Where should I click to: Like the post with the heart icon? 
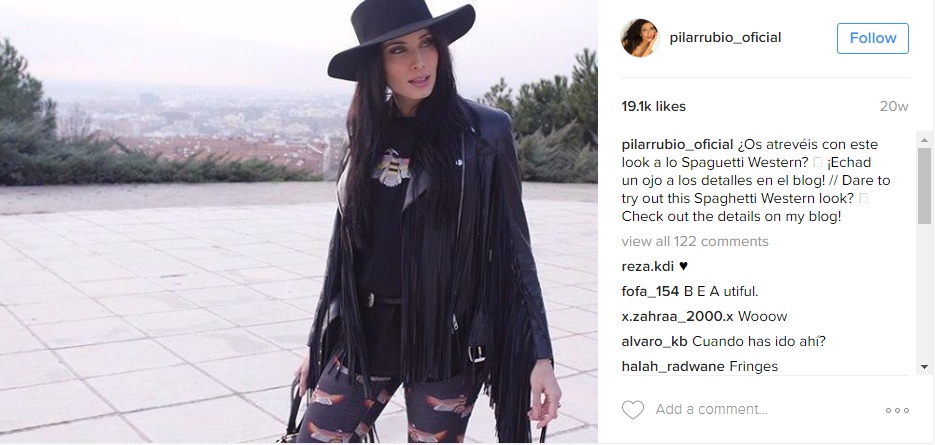point(633,410)
